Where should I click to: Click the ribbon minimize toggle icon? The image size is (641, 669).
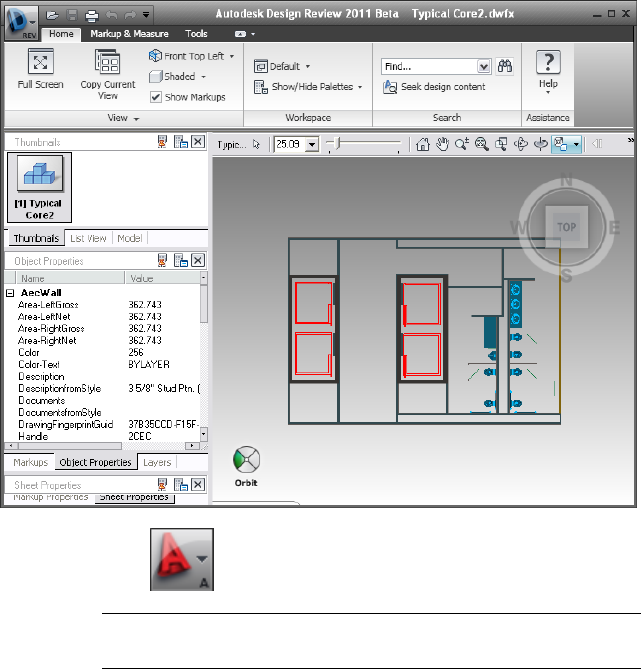coord(241,34)
